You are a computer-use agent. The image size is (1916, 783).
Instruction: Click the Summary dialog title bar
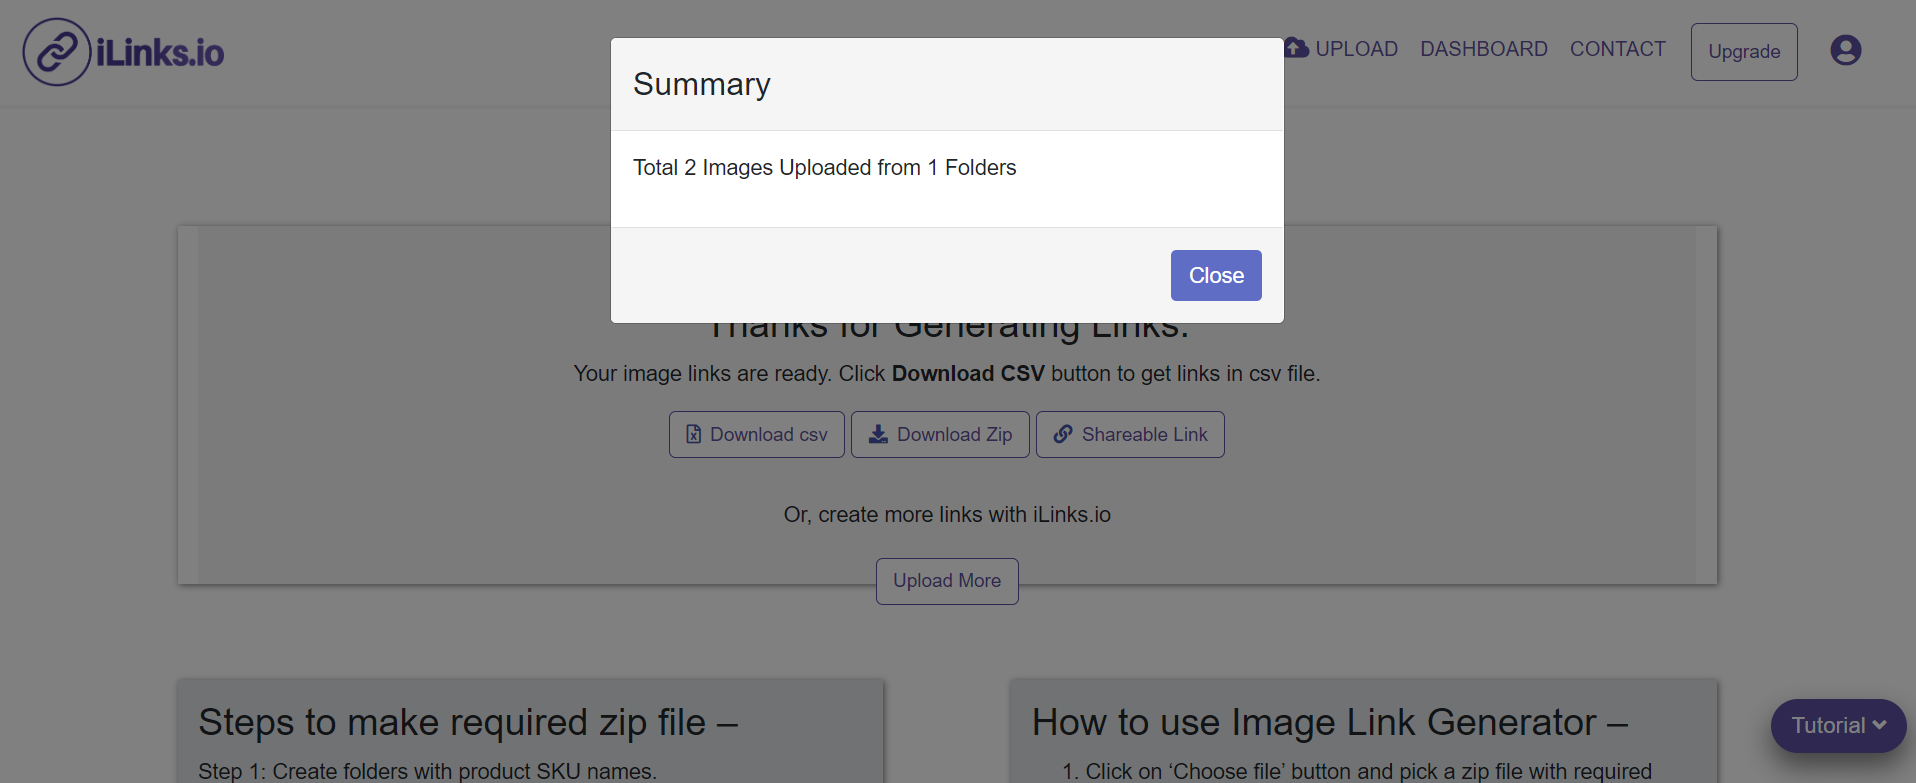pos(946,84)
